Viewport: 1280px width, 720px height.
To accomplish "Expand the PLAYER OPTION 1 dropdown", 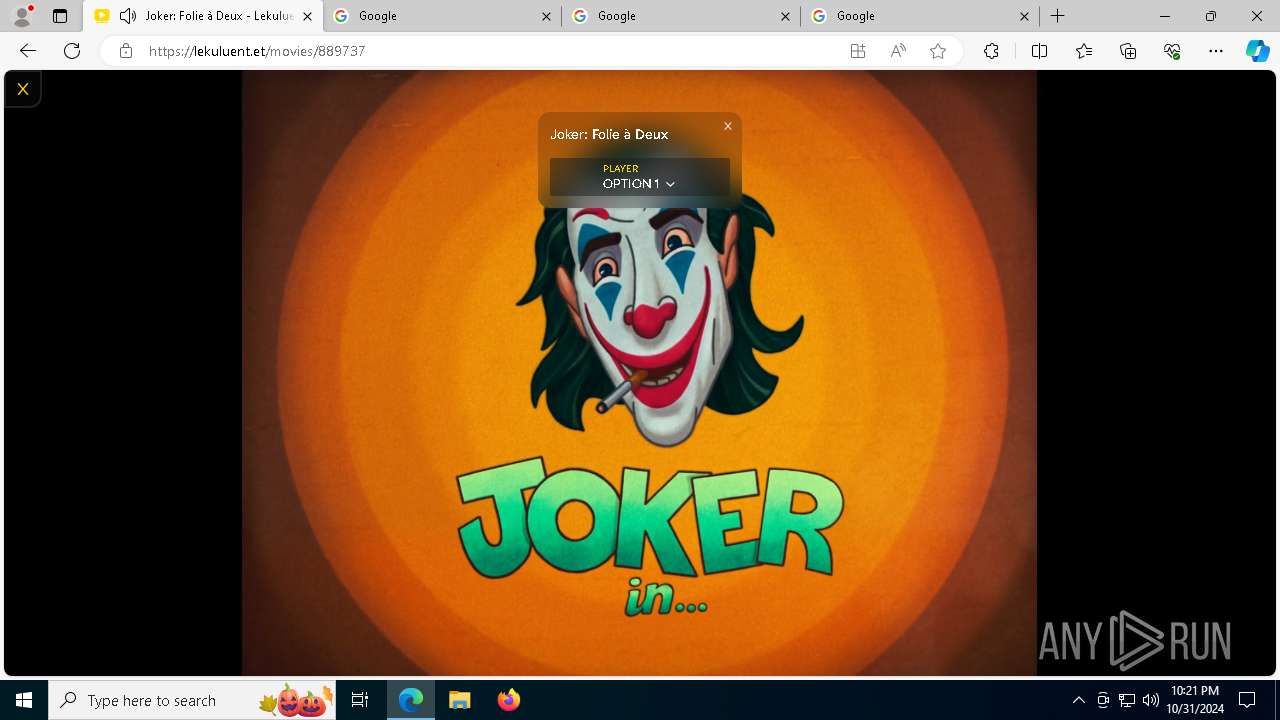I will coord(640,177).
